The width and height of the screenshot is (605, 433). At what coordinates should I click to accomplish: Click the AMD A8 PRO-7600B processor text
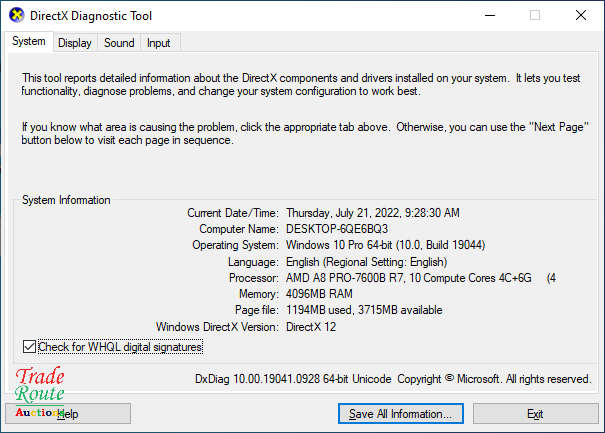click(x=410, y=277)
